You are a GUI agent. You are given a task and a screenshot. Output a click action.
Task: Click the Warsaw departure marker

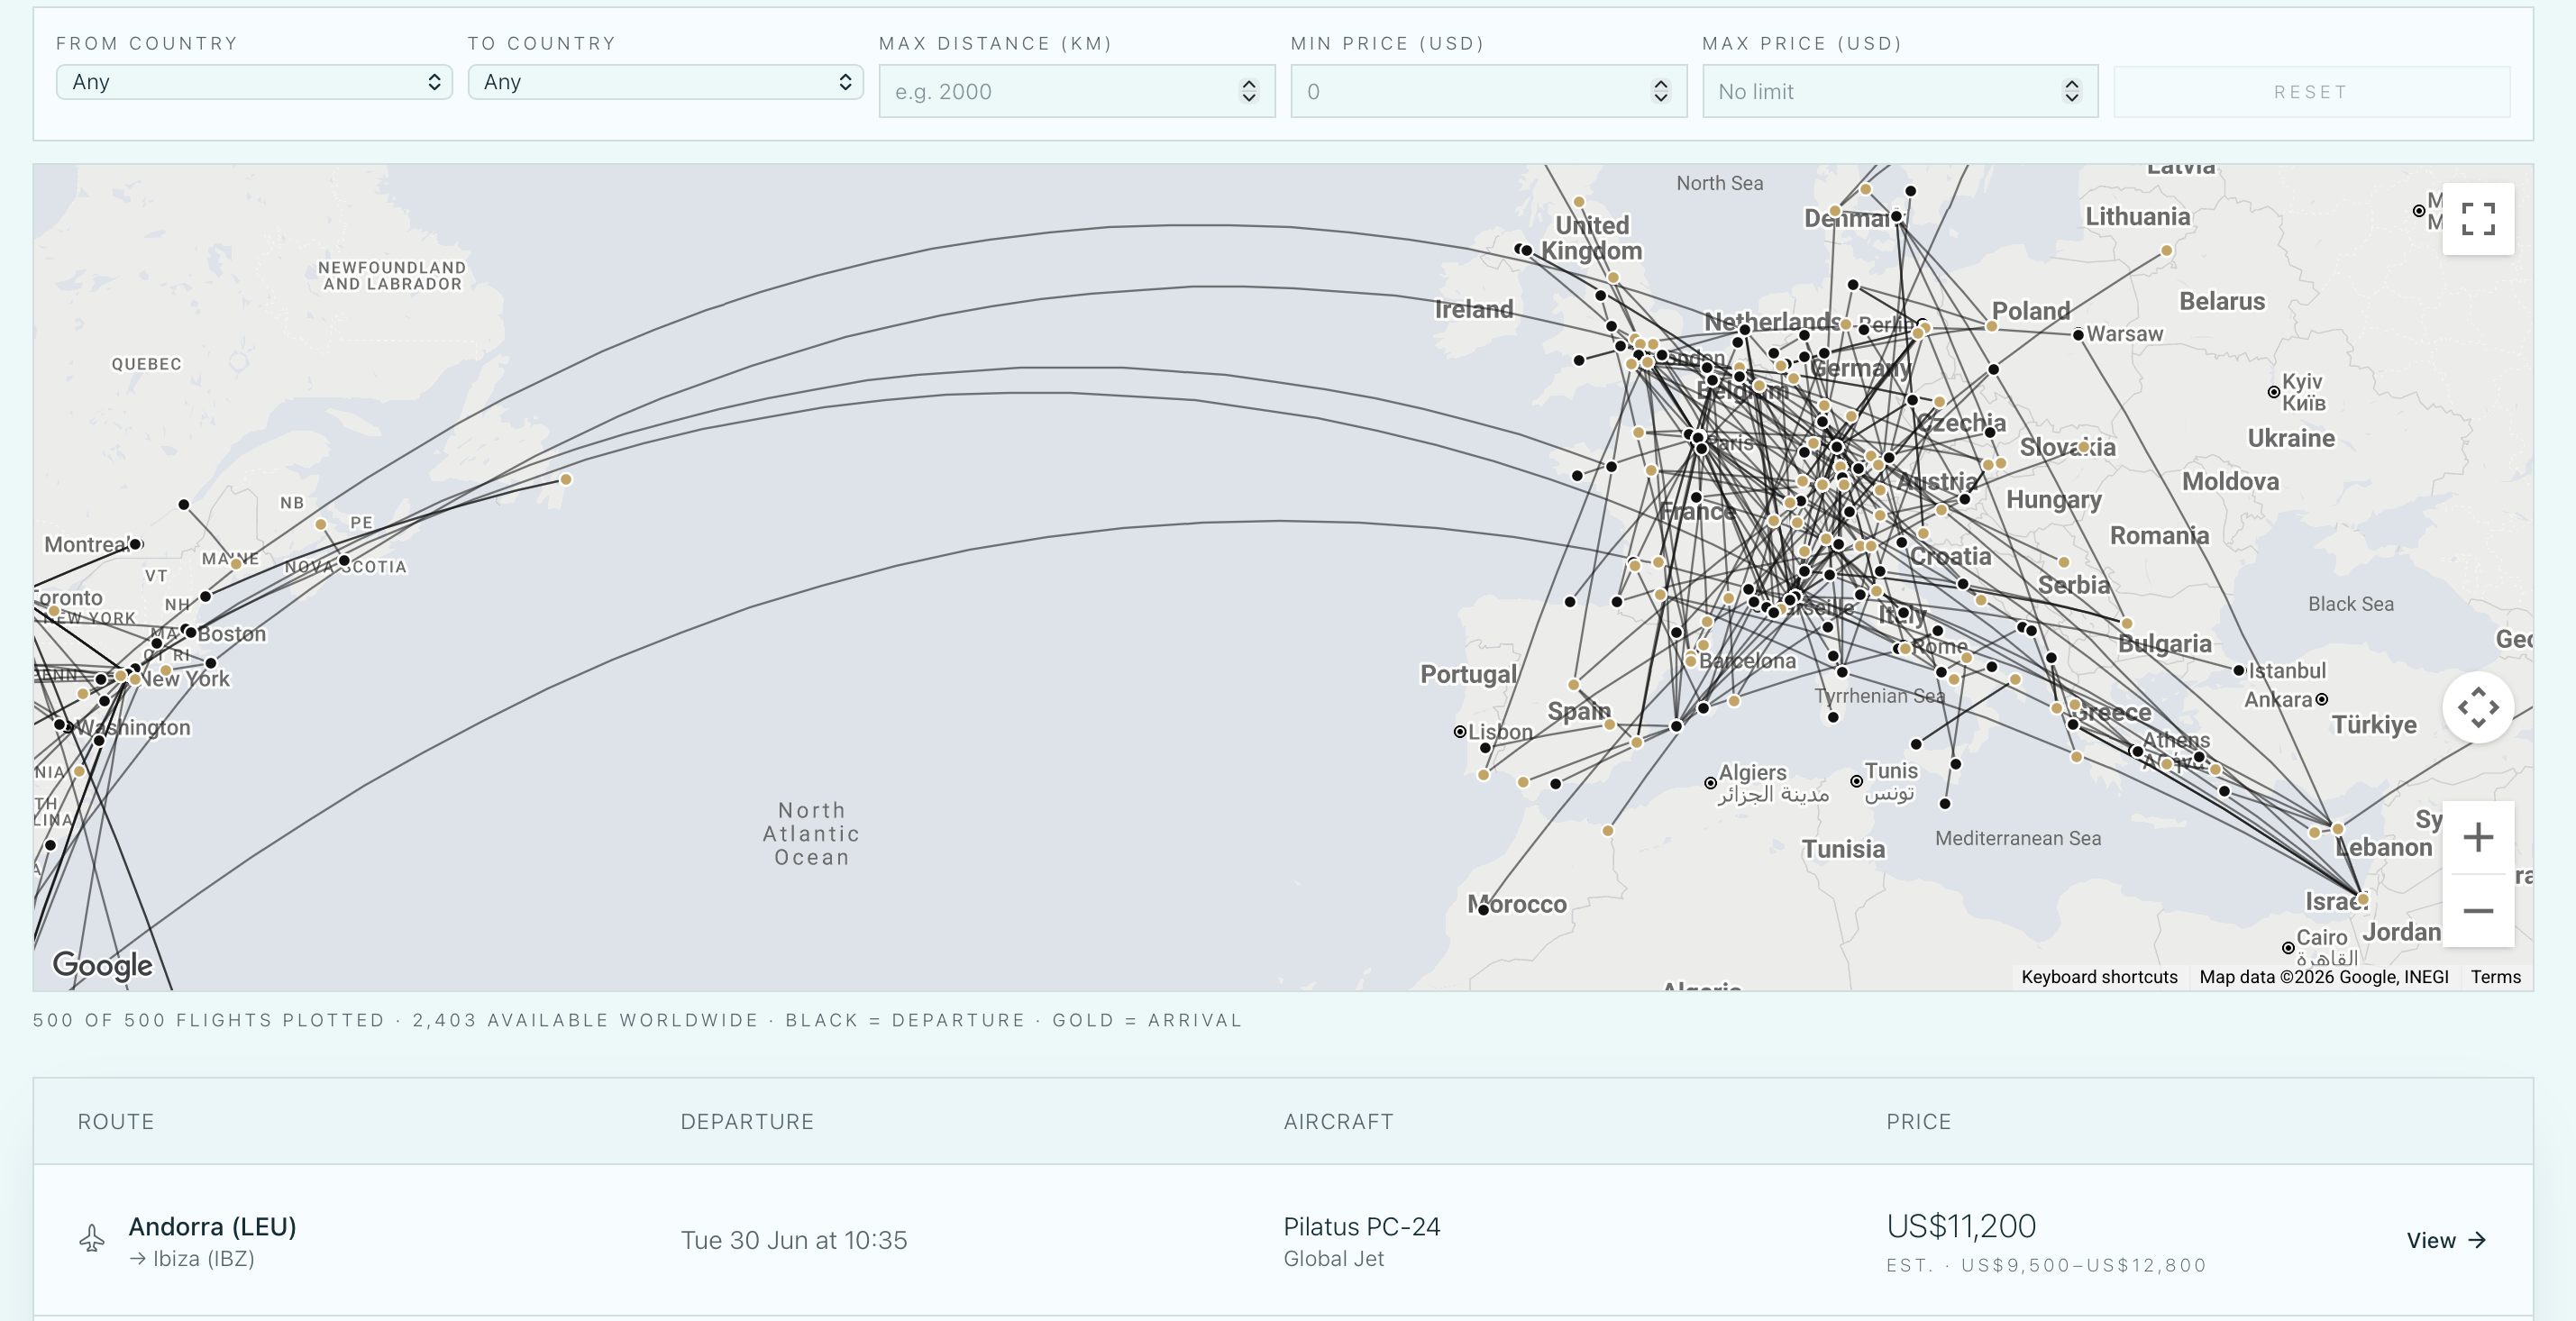click(x=2078, y=335)
